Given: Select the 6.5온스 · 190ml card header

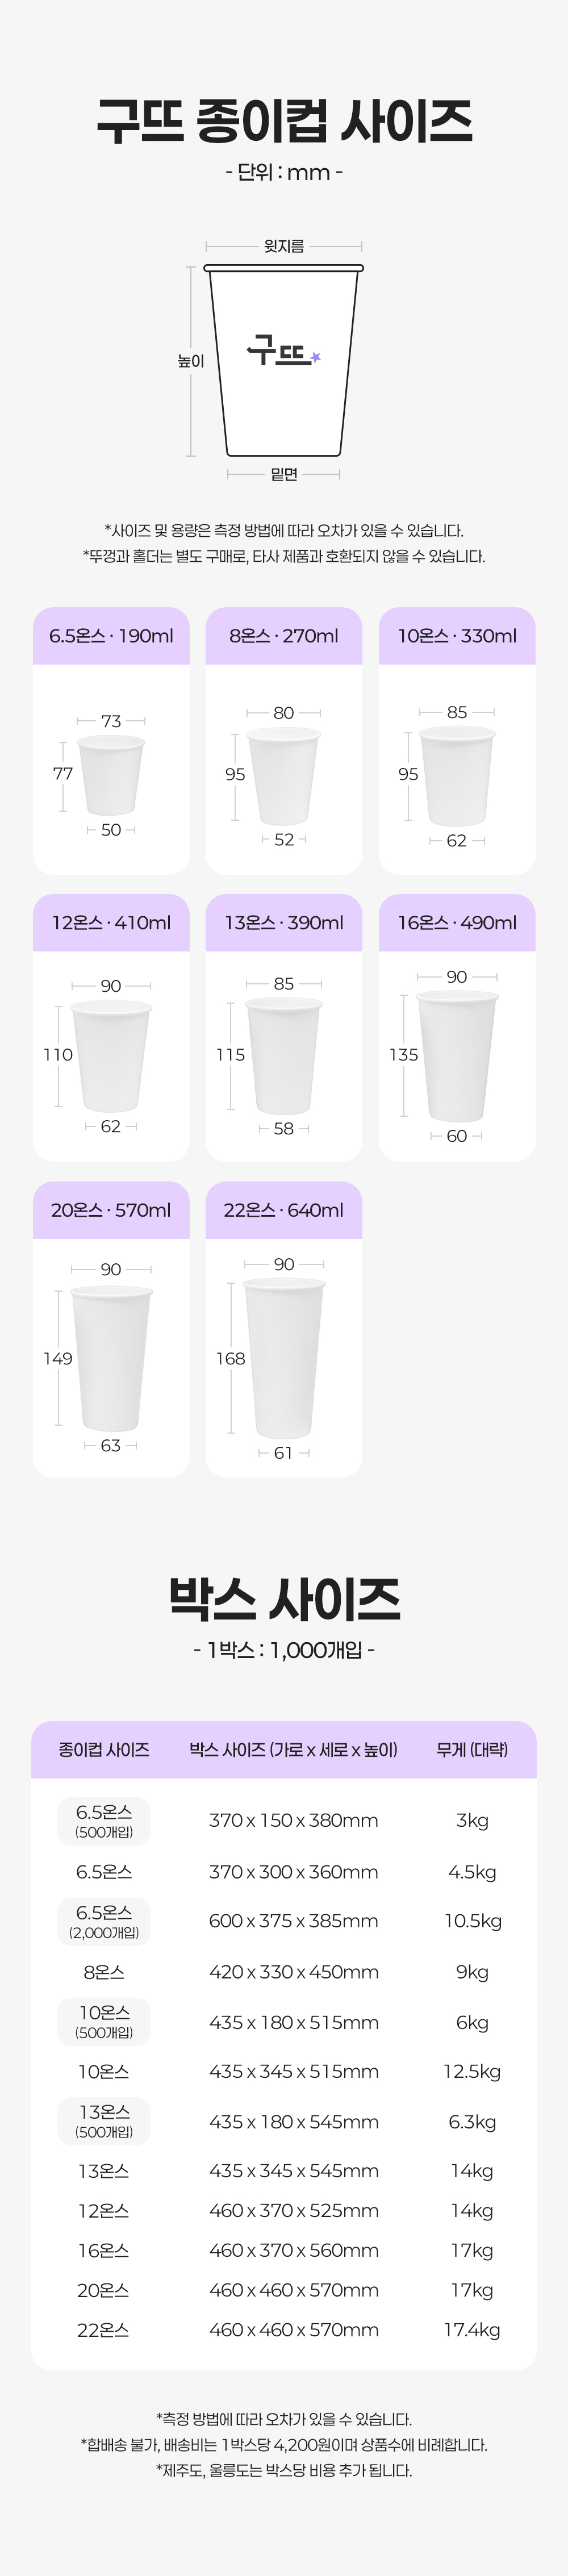Looking at the screenshot, I should [111, 636].
